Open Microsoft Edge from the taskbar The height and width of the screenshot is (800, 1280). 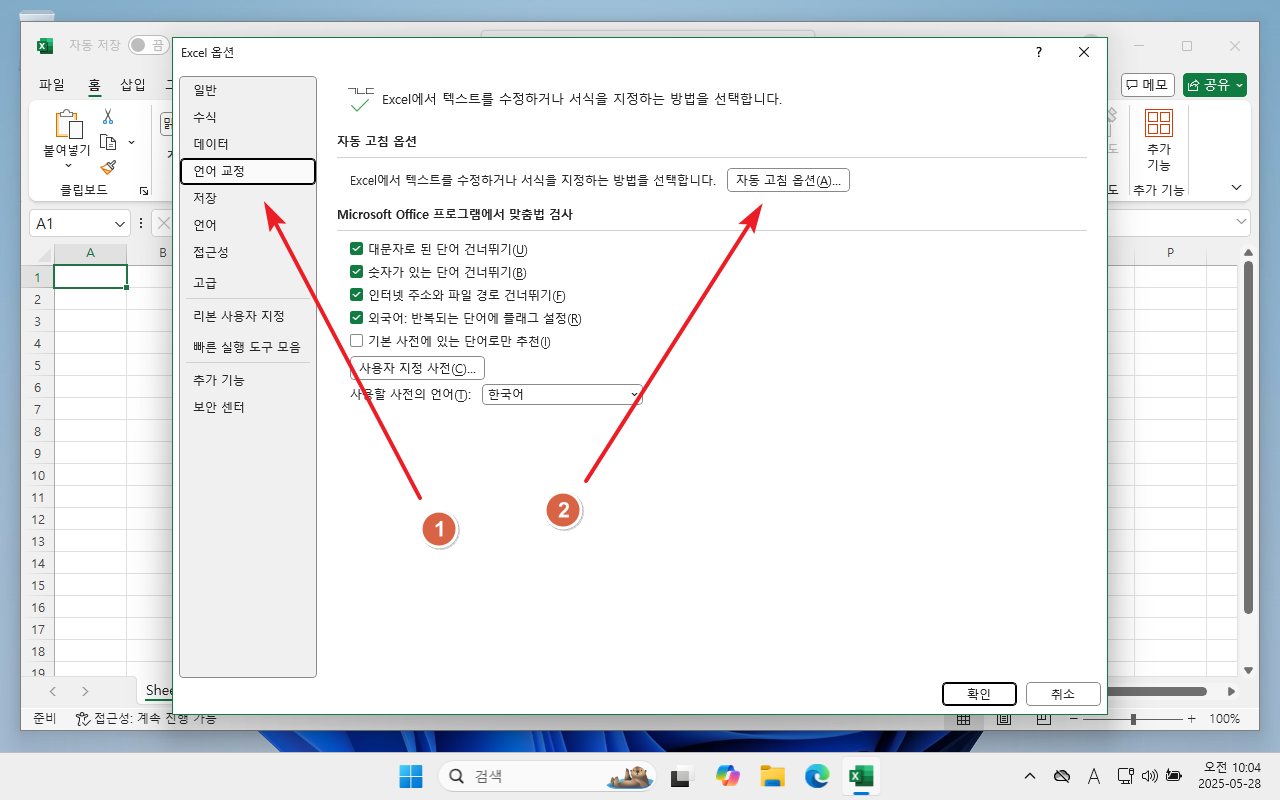click(817, 776)
